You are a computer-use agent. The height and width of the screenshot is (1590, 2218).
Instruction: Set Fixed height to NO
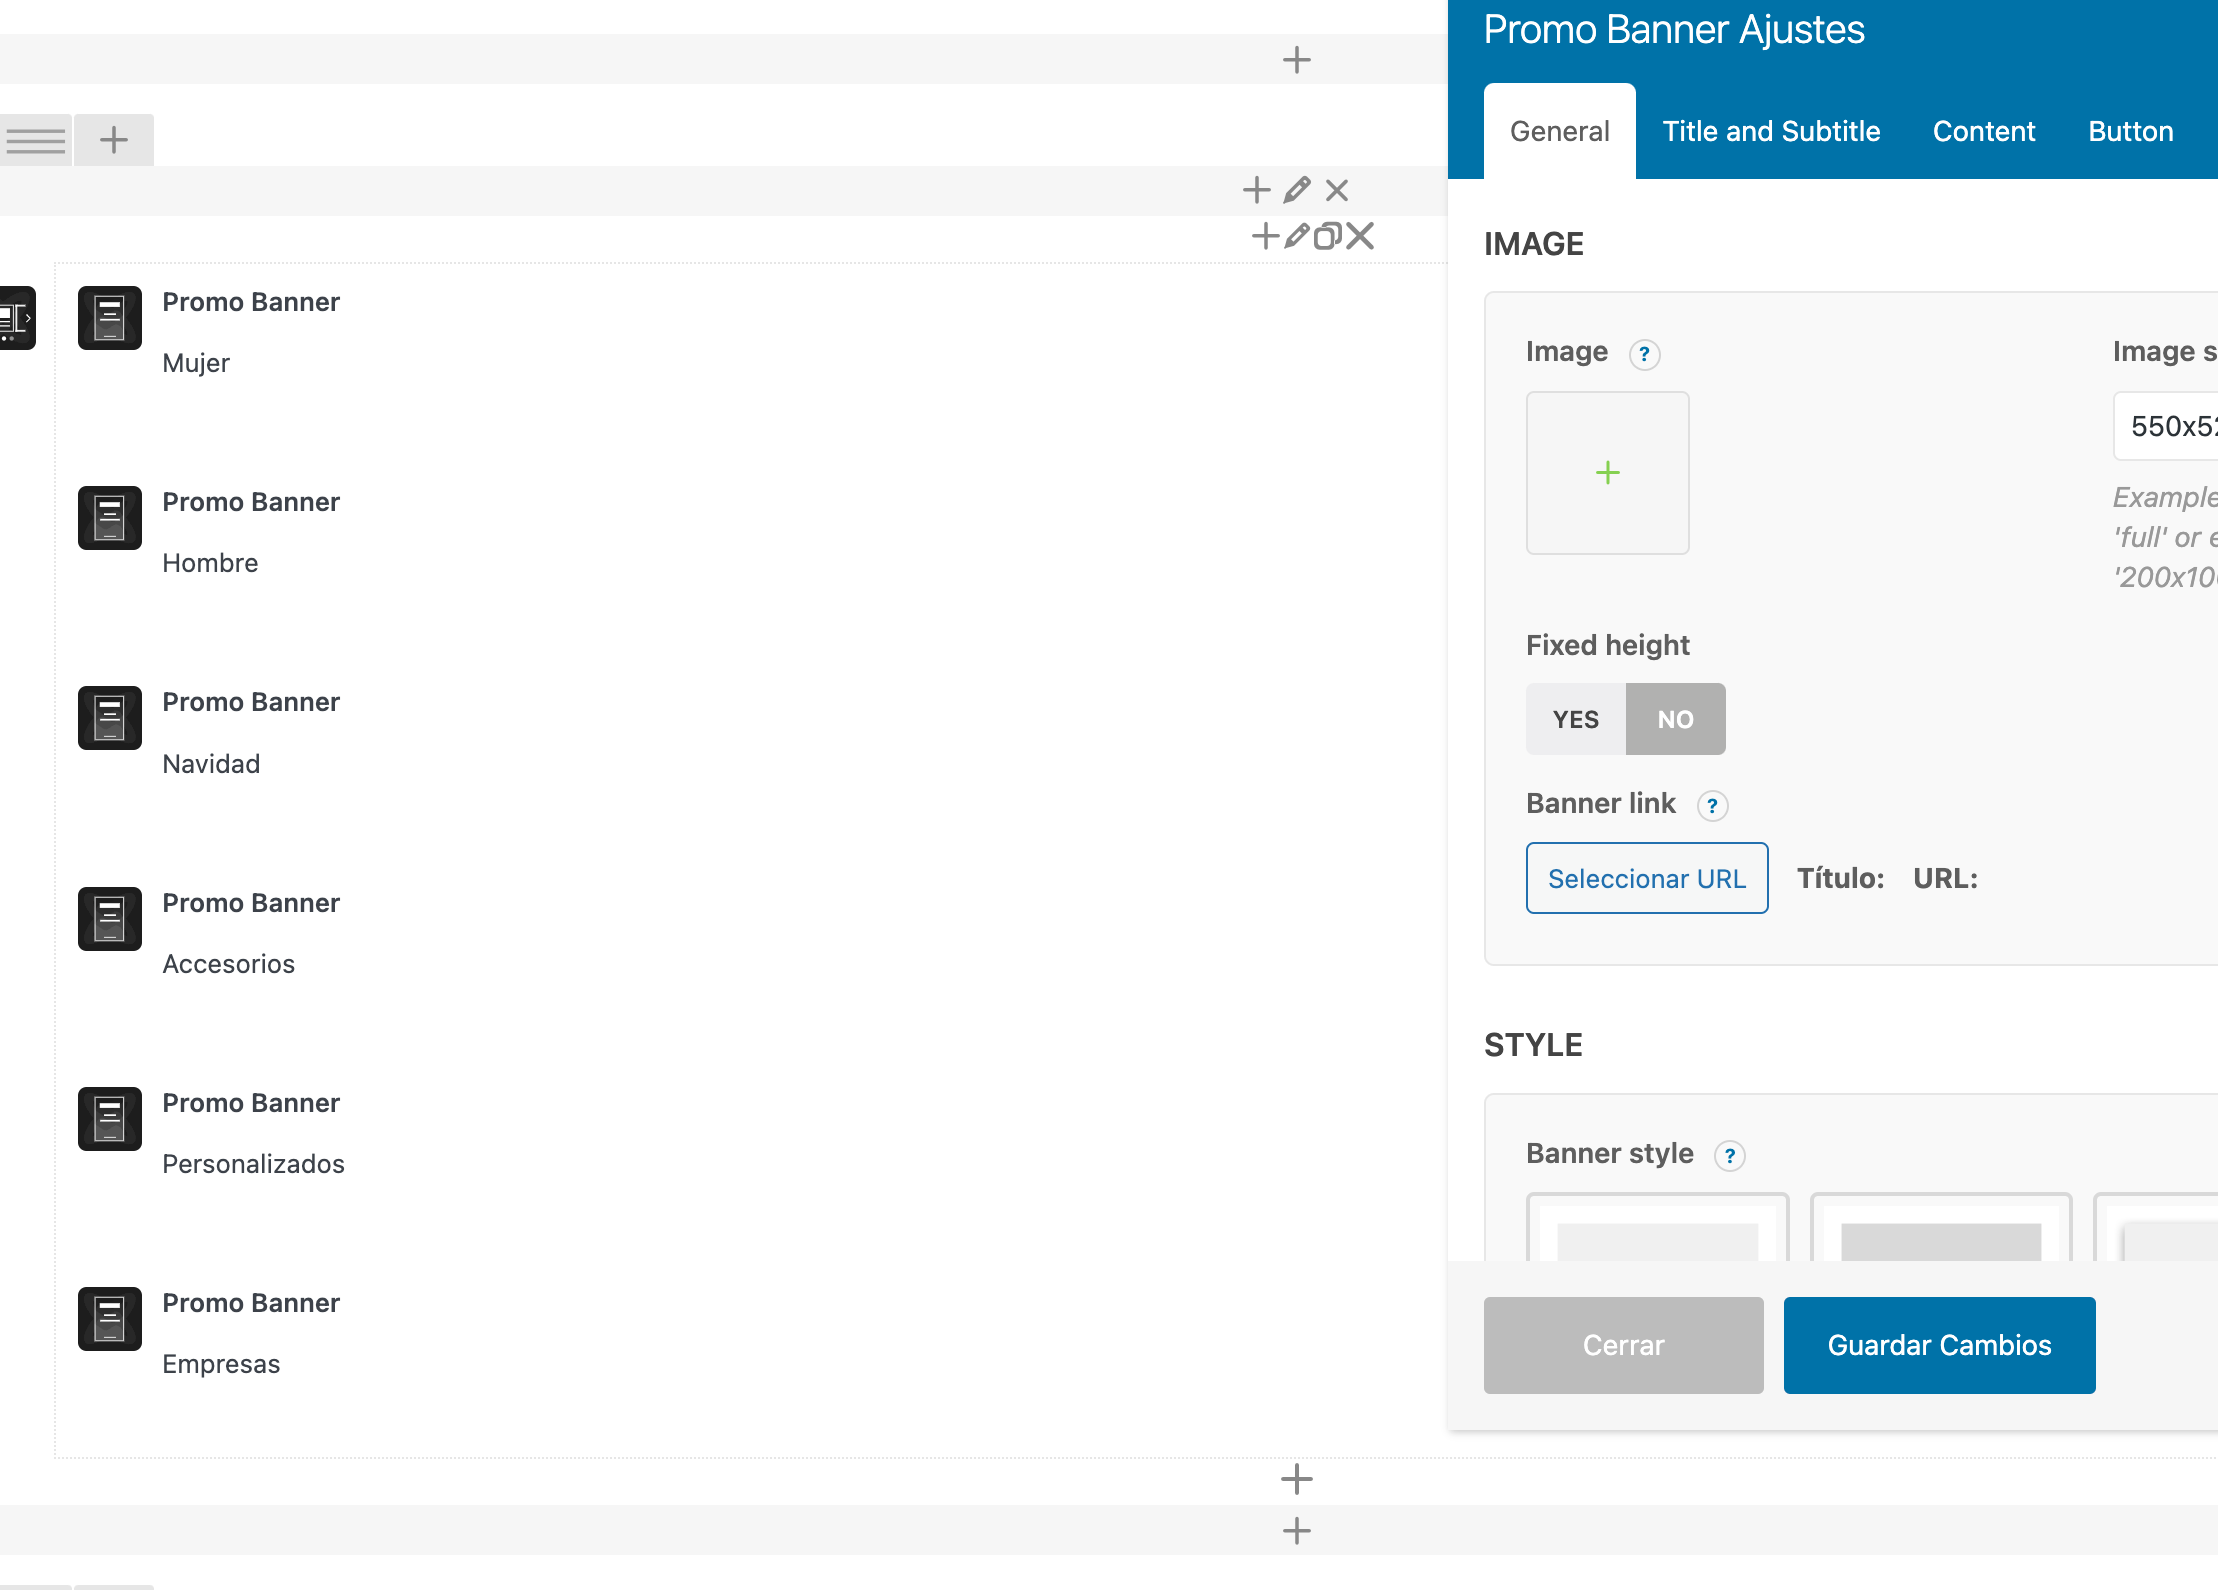1675,719
